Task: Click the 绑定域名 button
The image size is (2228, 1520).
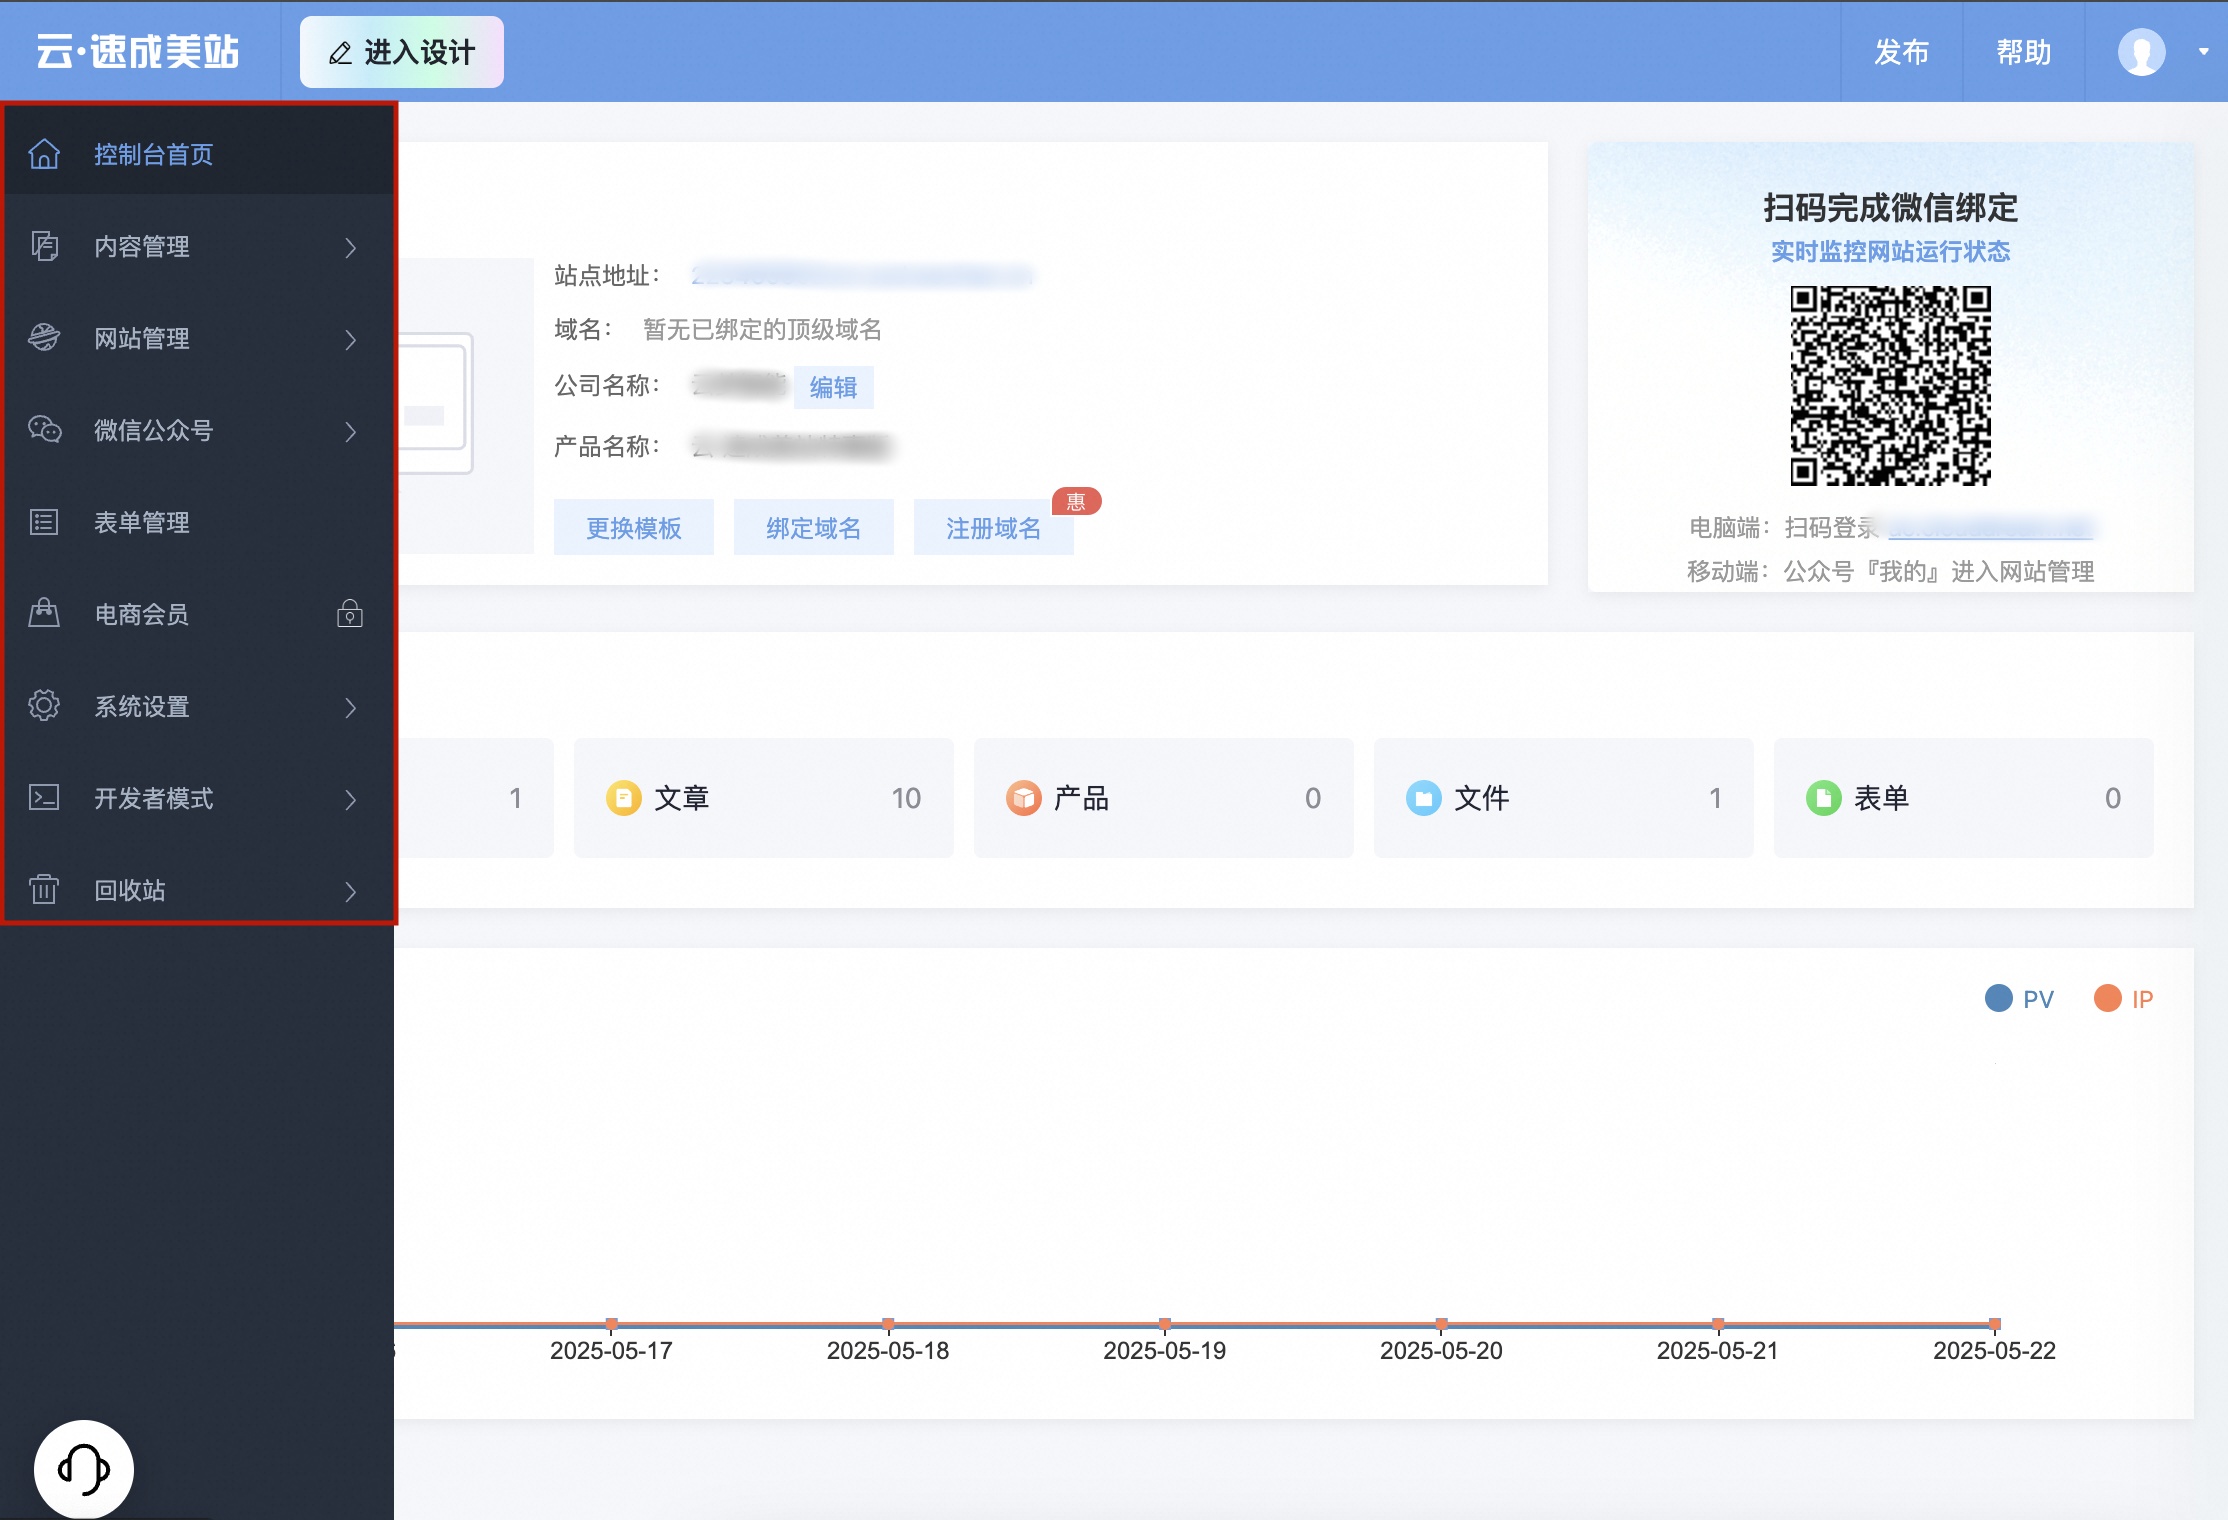Action: (814, 527)
